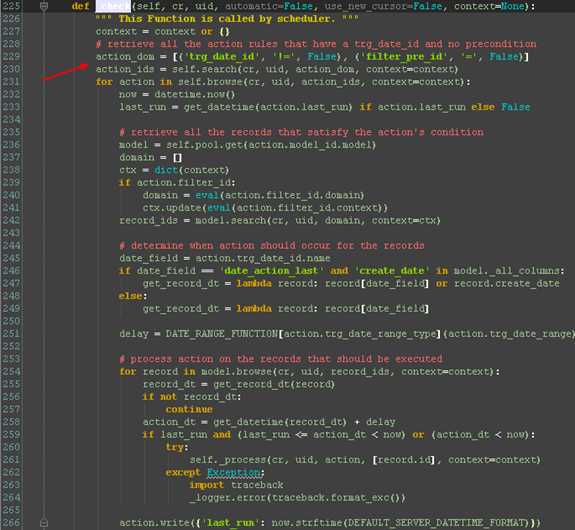Click the 'create_date' string on line 246

pos(392,271)
